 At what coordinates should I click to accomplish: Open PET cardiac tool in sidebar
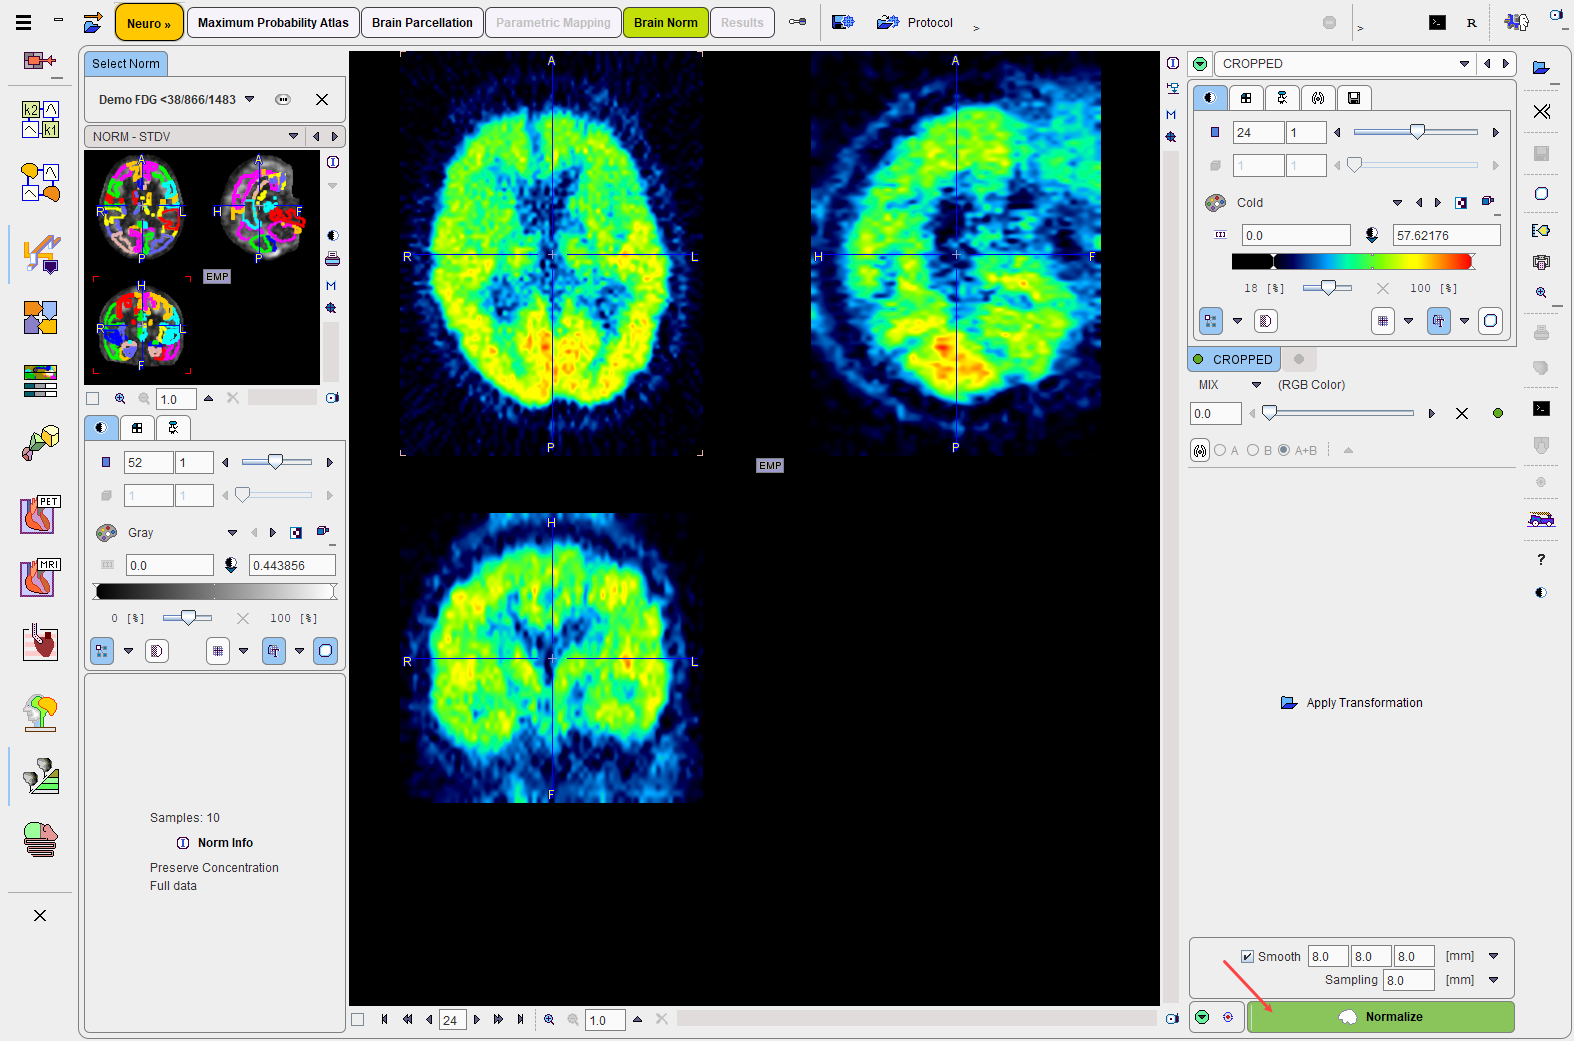40,515
